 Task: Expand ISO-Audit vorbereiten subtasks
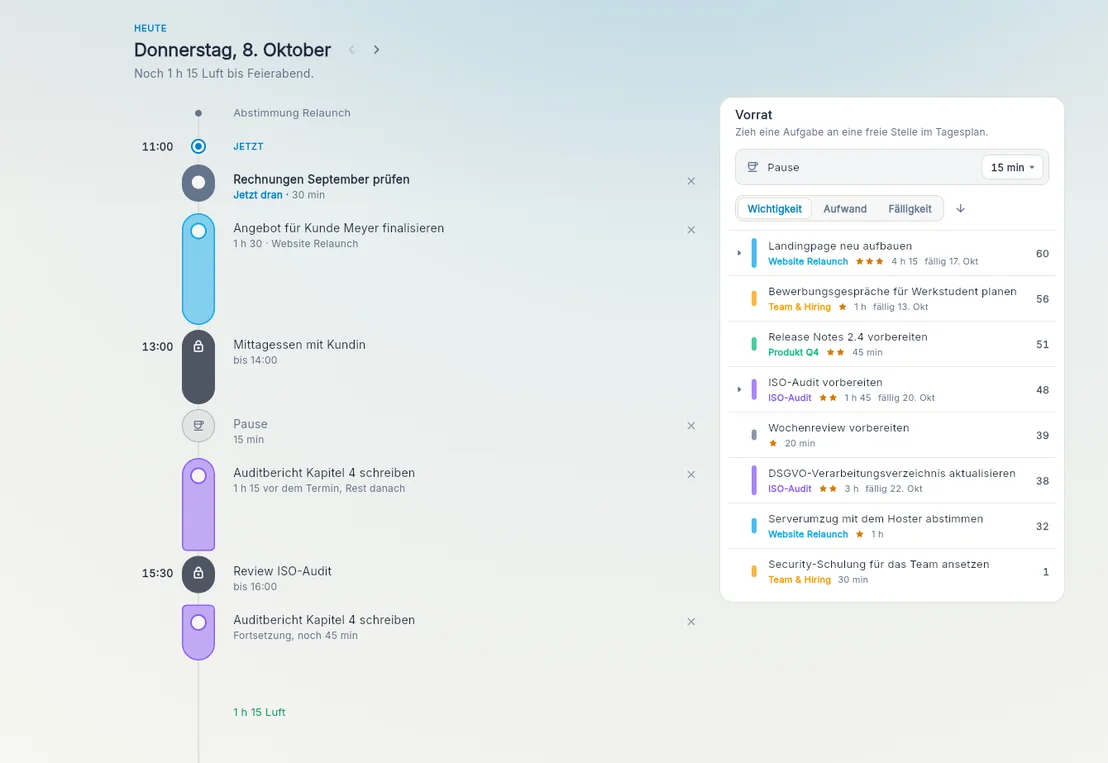coord(739,389)
